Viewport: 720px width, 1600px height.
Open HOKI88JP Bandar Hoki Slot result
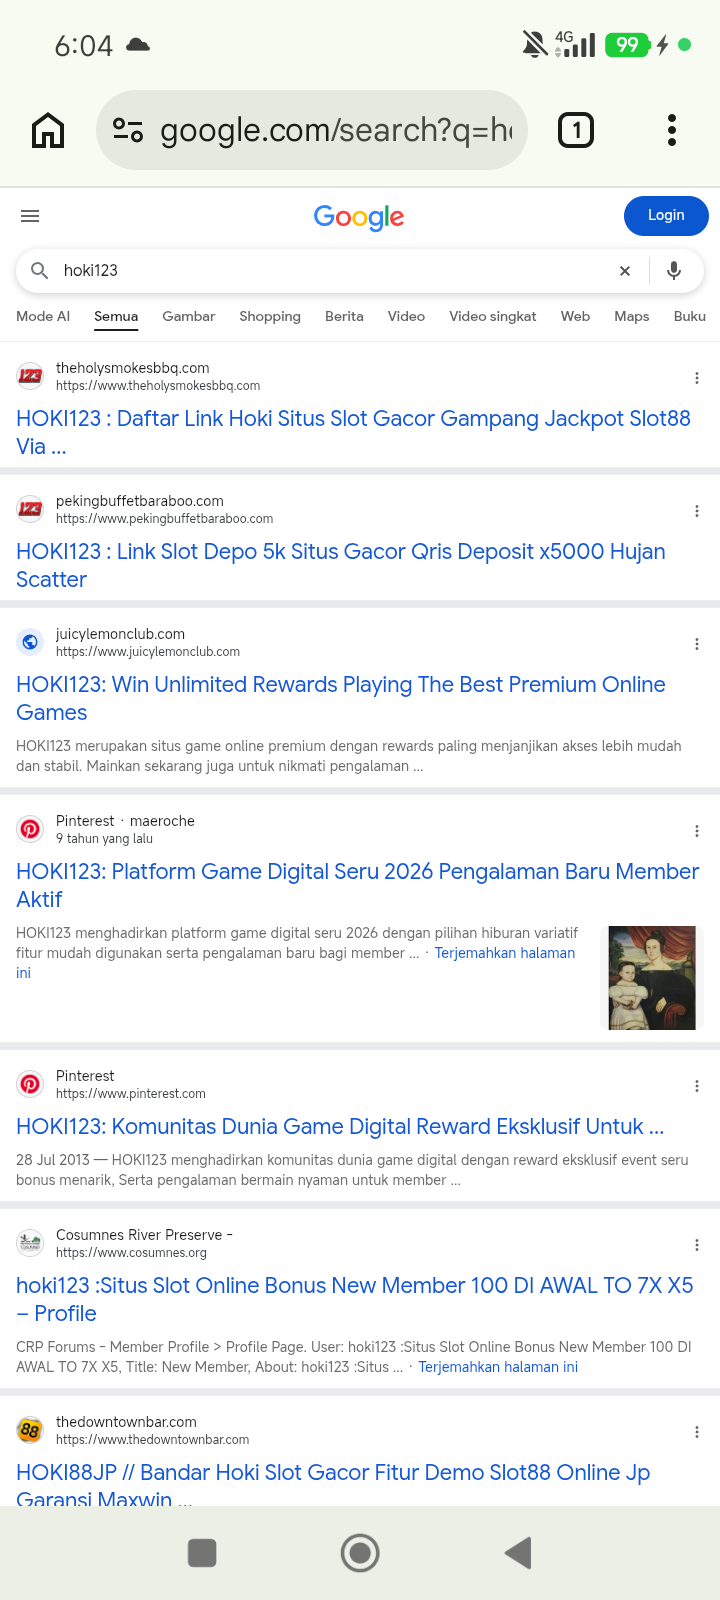pyautogui.click(x=333, y=1485)
